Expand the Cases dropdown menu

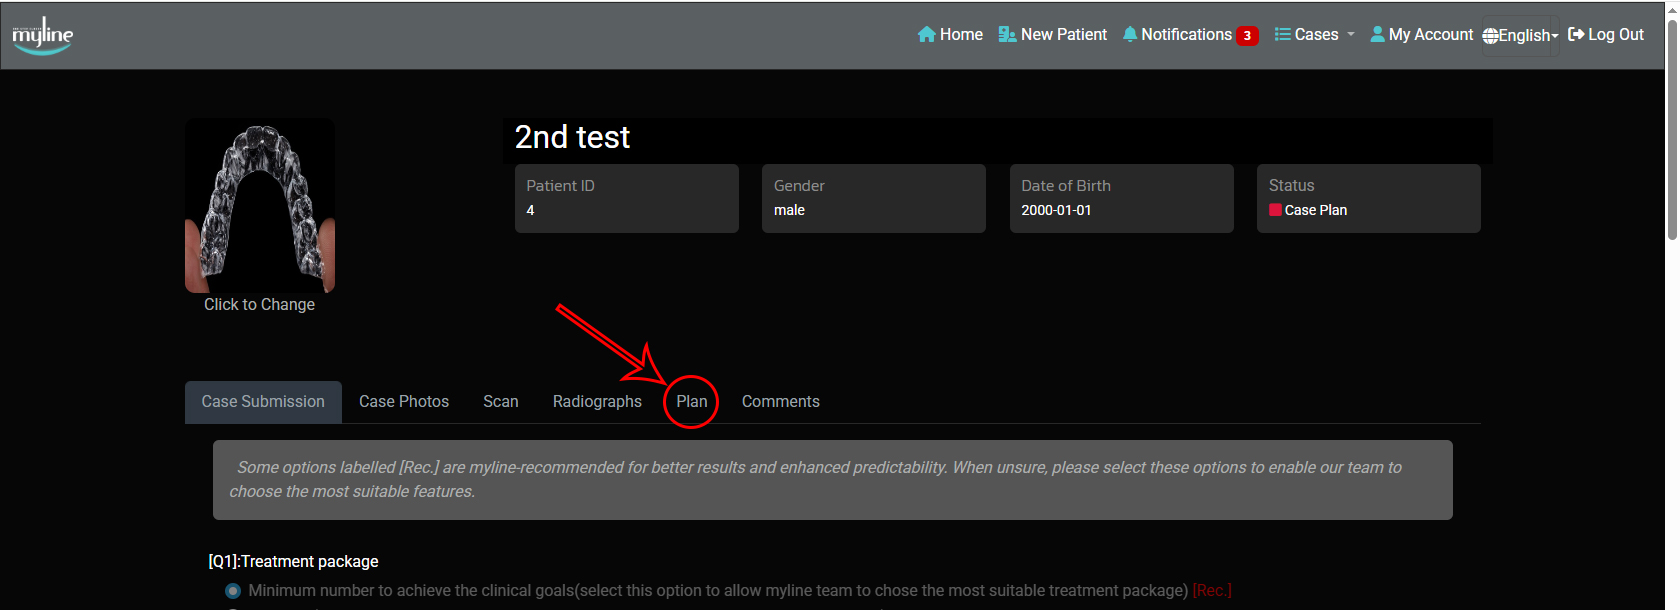click(1316, 35)
